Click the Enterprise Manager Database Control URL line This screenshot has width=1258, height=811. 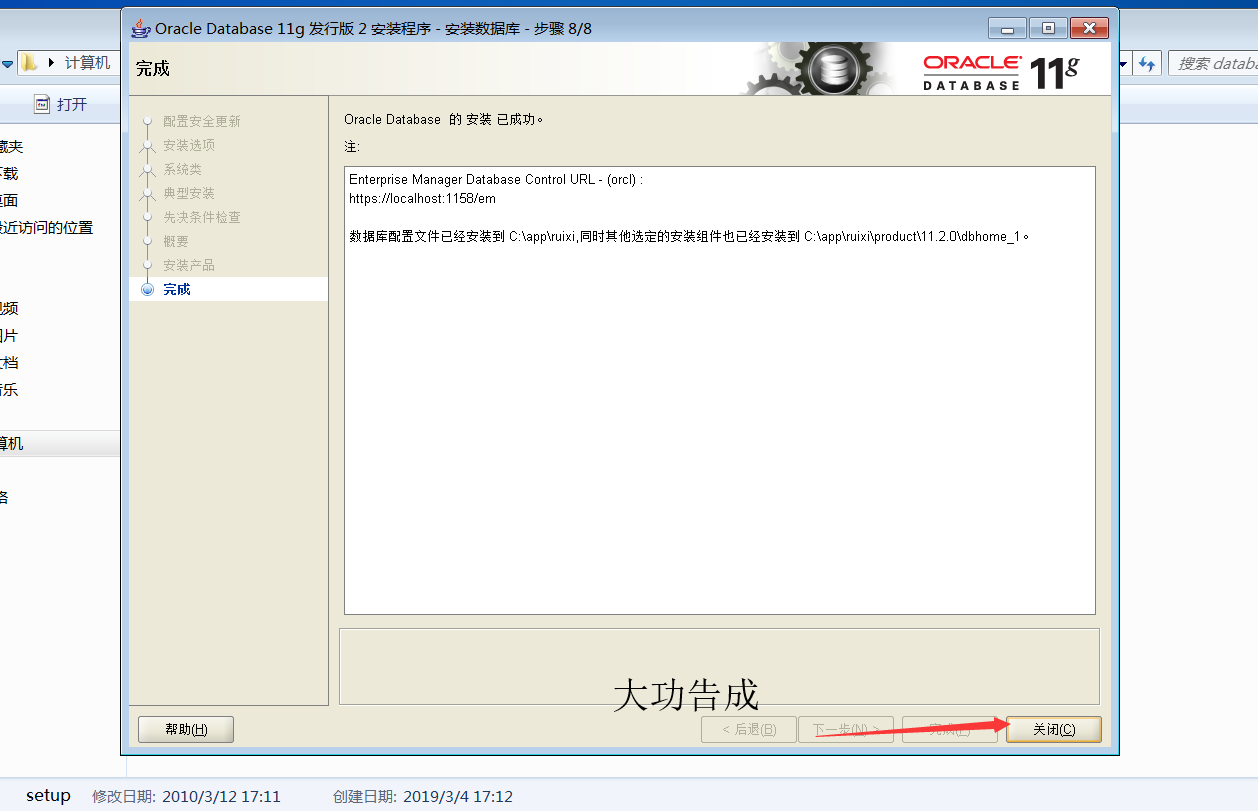(496, 179)
